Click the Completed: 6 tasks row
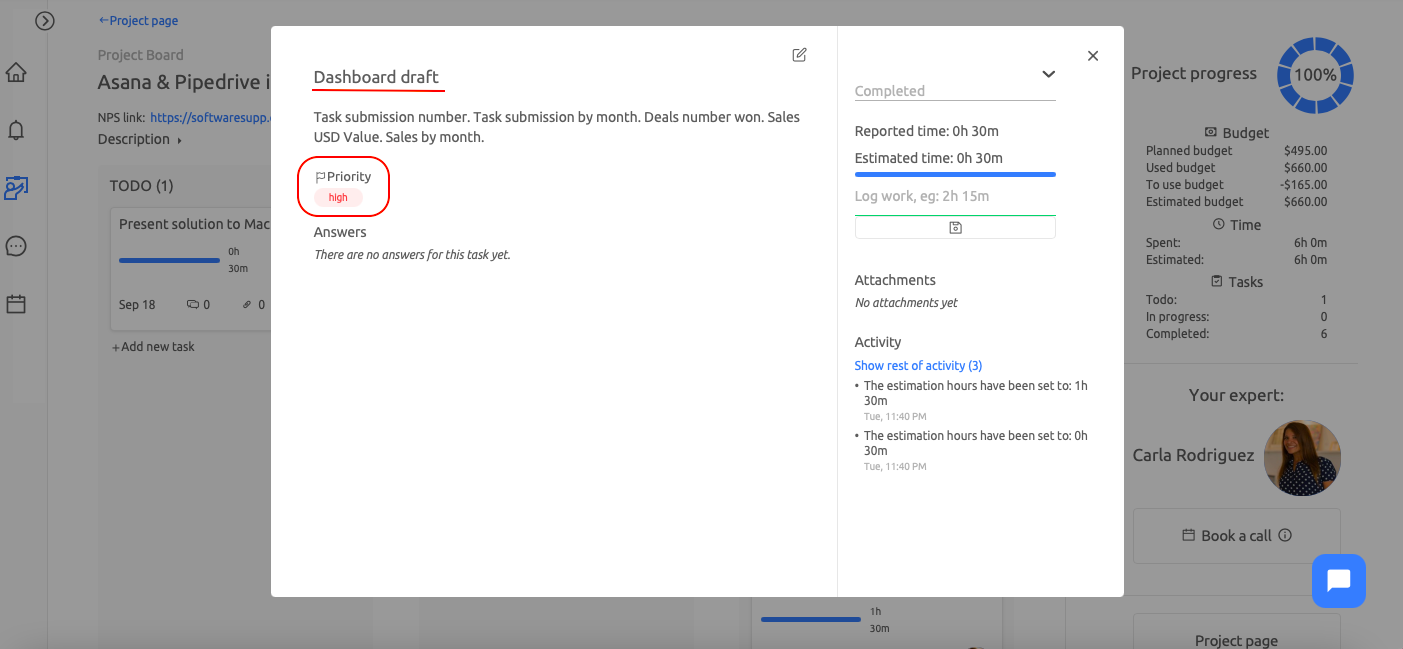Image resolution: width=1403 pixels, height=649 pixels. tap(1236, 334)
